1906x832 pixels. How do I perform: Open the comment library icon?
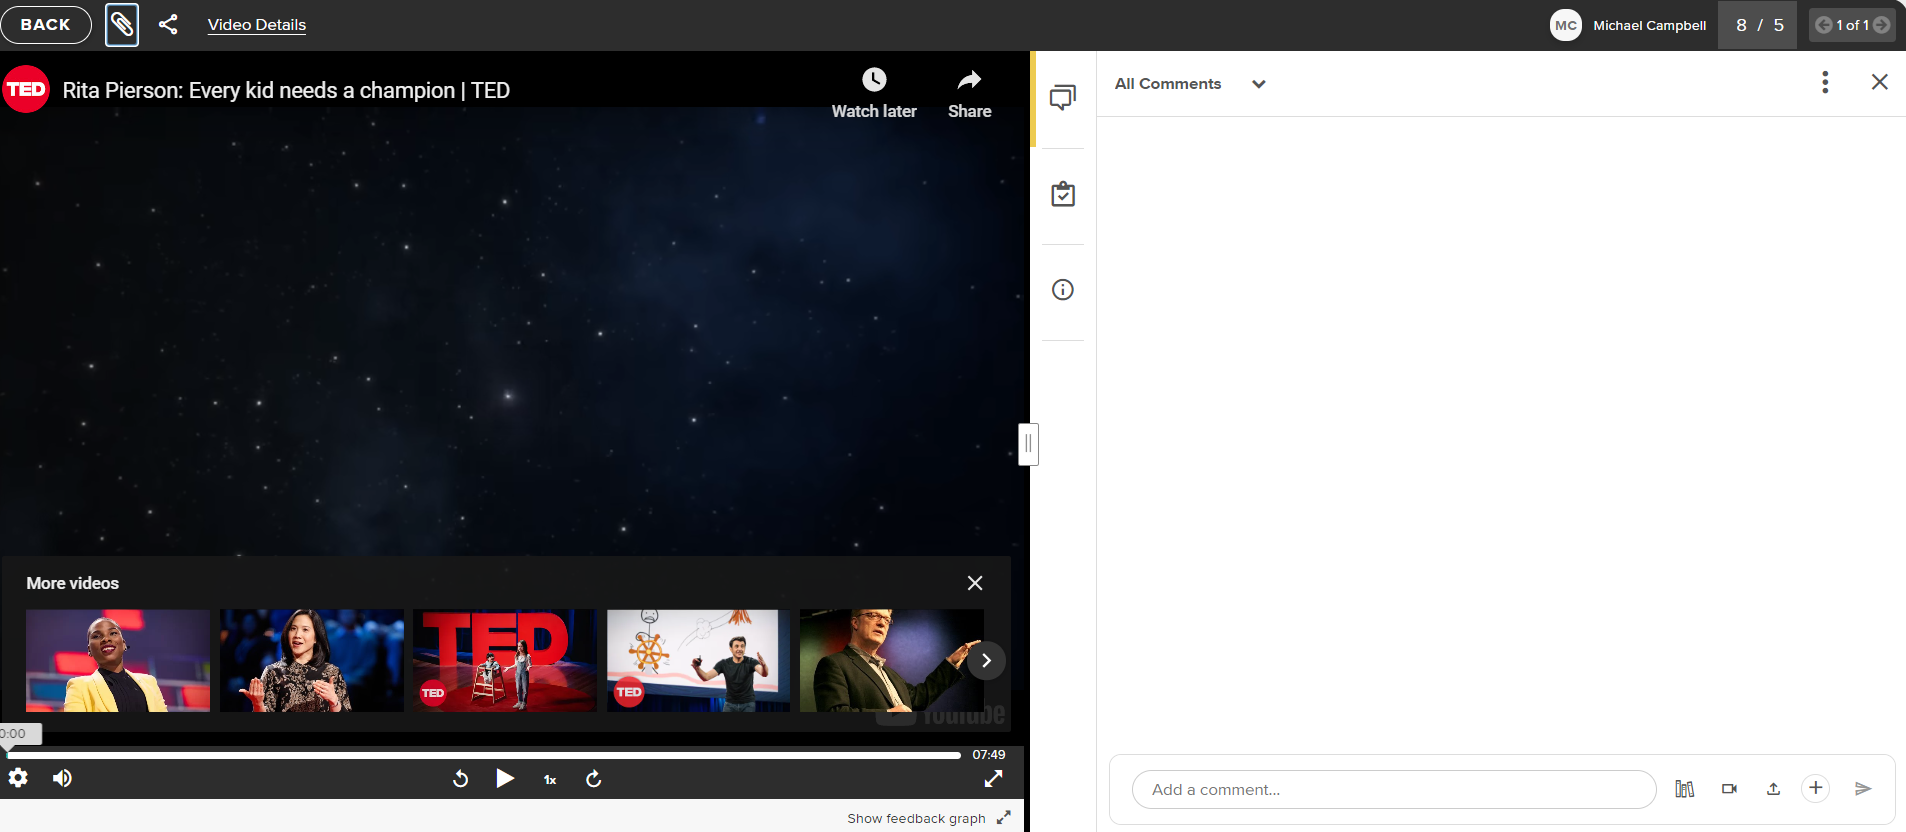click(x=1685, y=789)
